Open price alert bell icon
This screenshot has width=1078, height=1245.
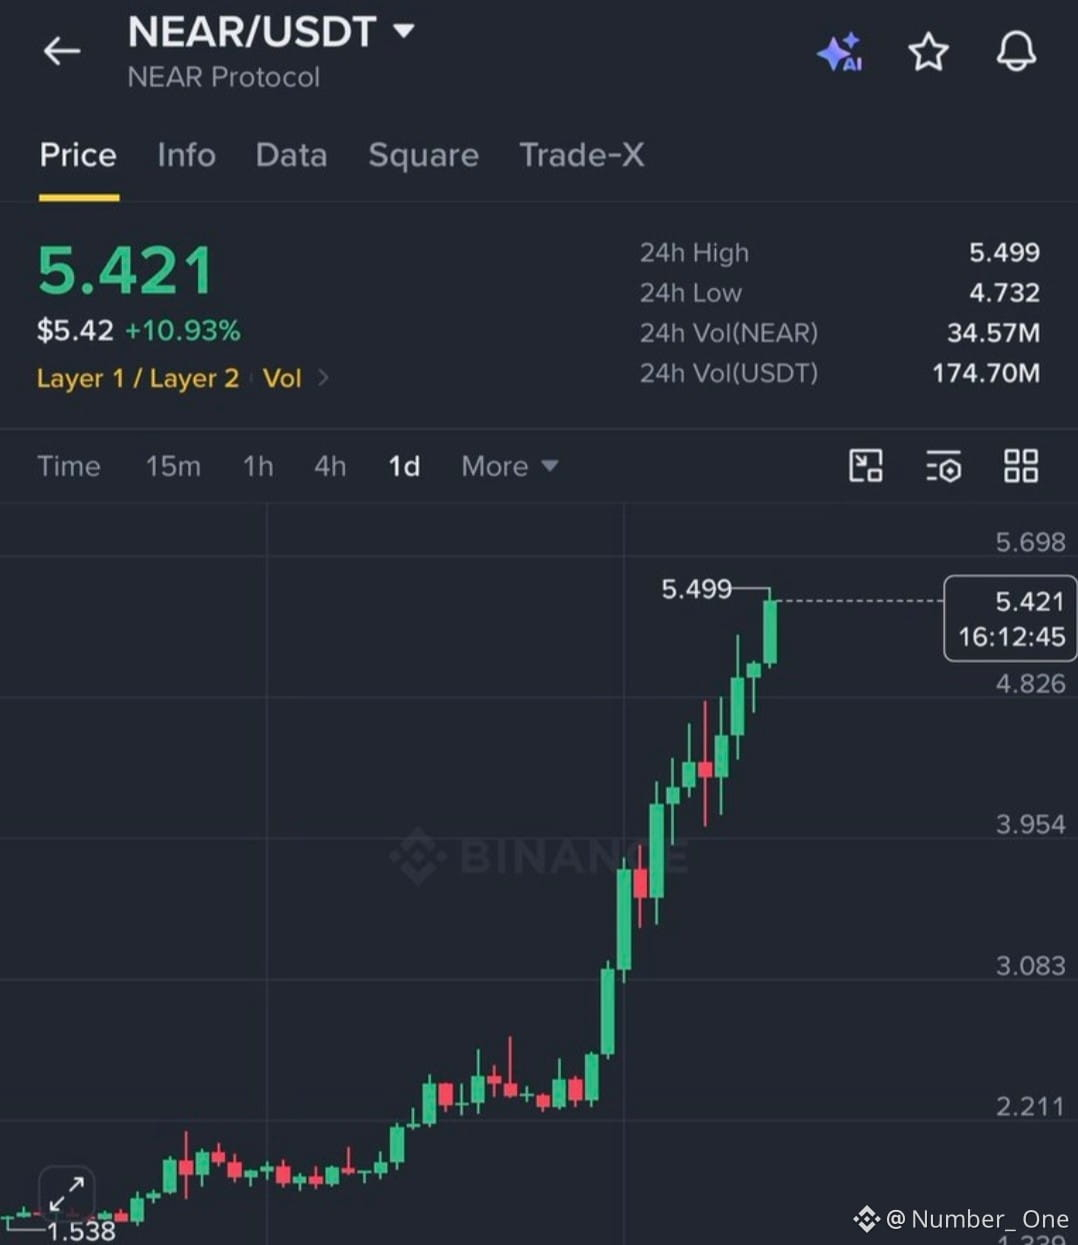tap(1016, 52)
